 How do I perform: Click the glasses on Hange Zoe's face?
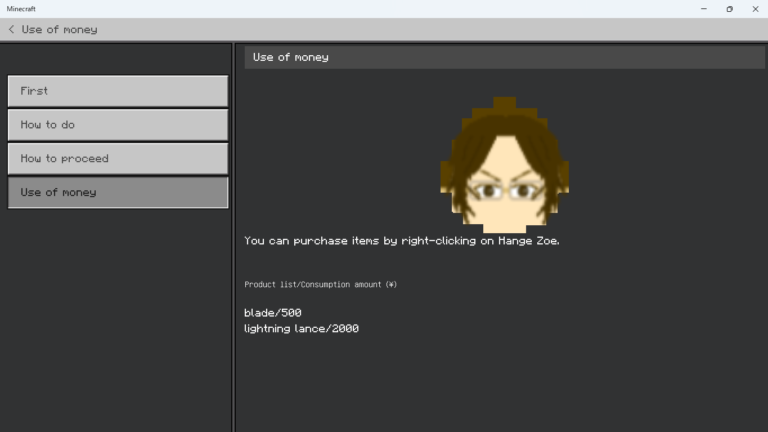point(504,188)
